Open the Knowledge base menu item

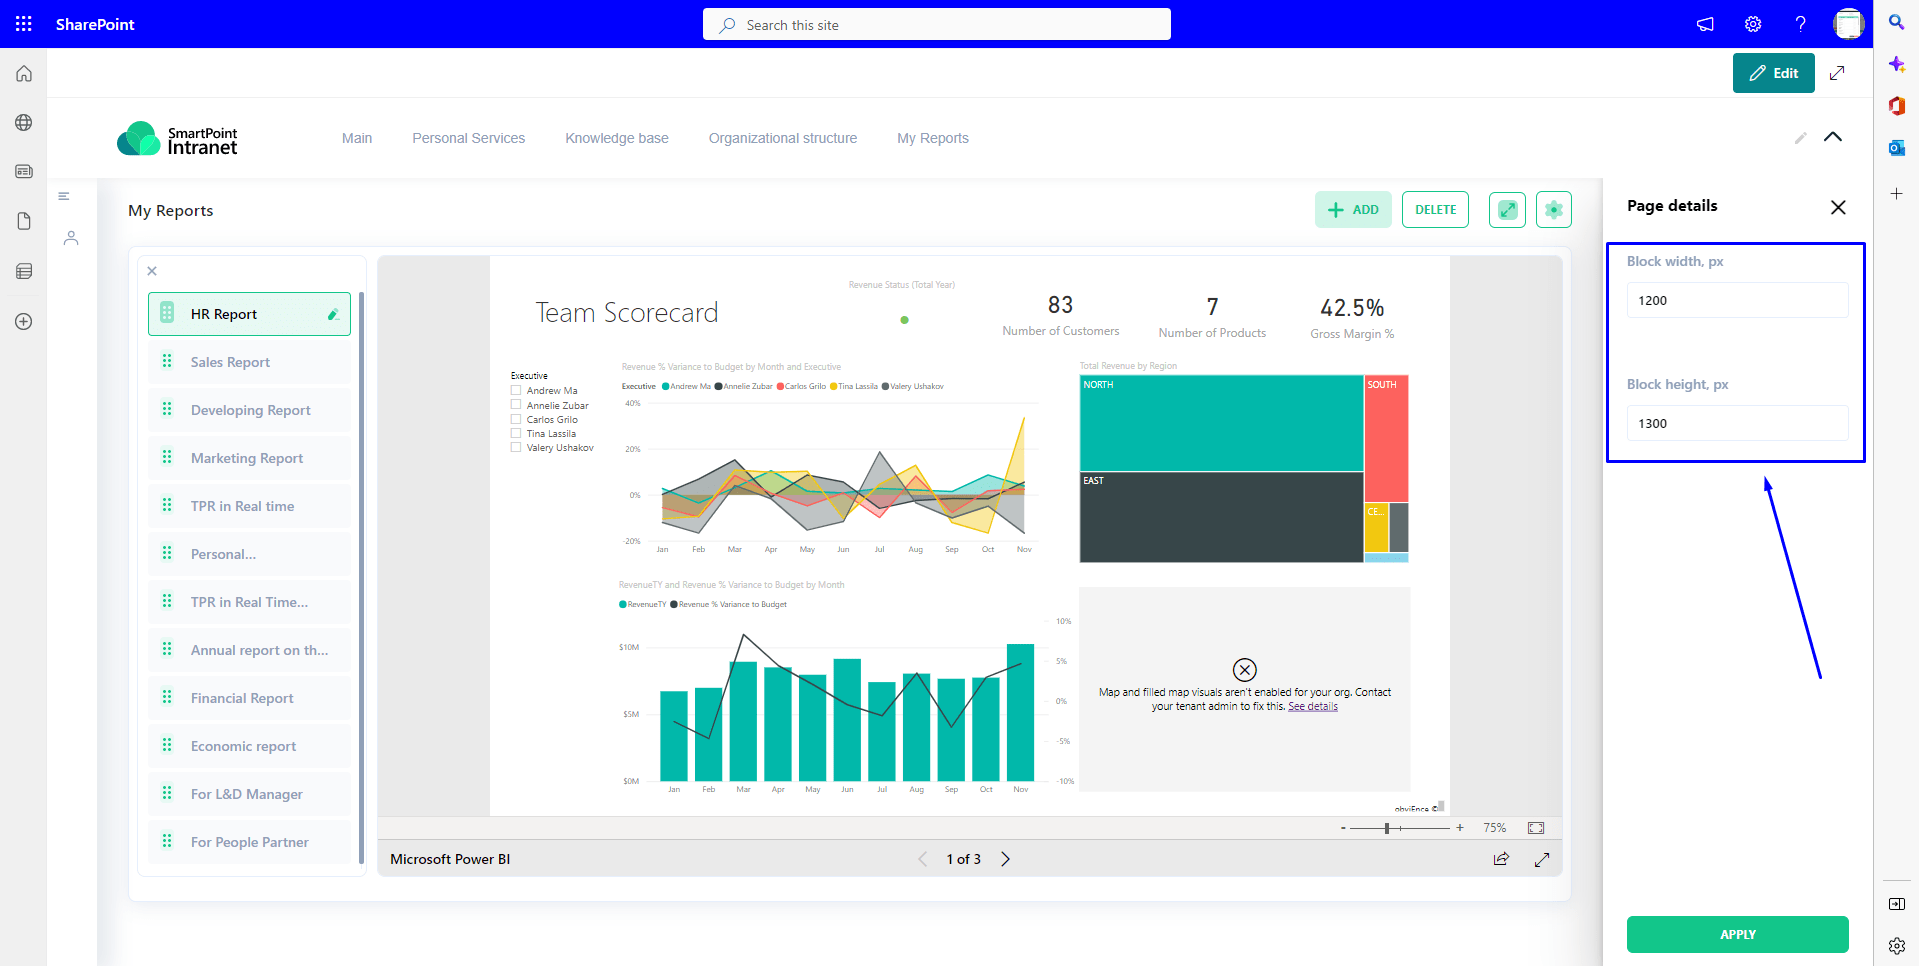(616, 138)
